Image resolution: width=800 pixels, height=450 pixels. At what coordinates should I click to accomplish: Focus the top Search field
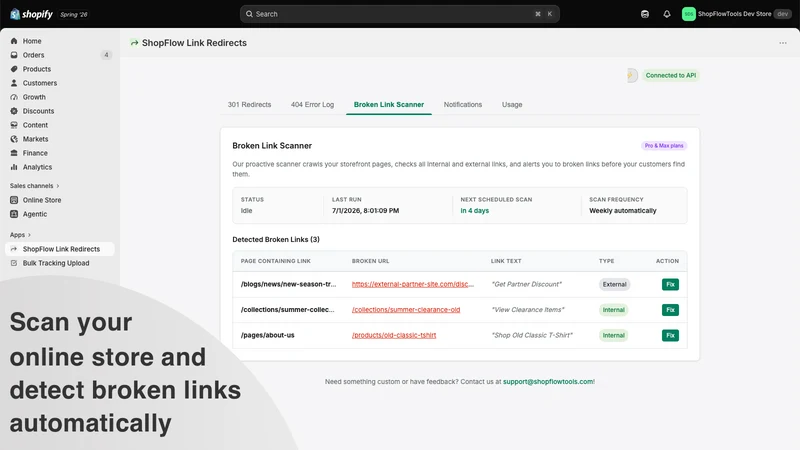tap(399, 14)
